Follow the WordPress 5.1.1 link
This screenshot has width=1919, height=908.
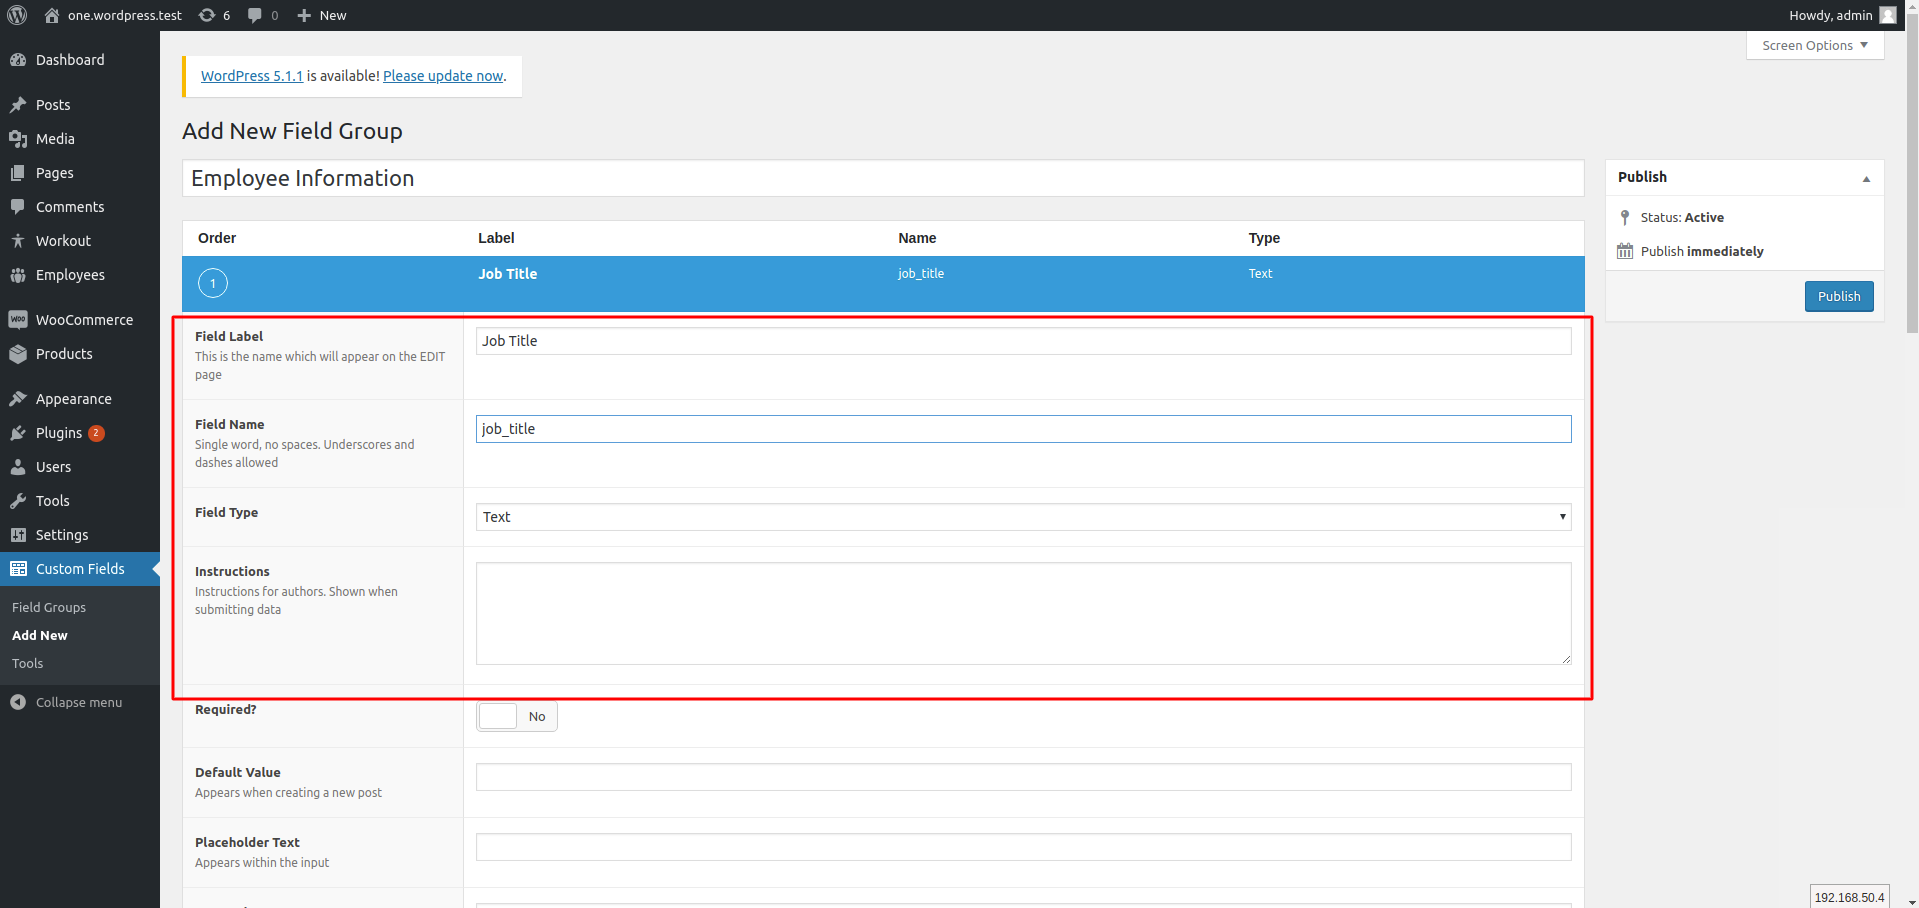coord(252,76)
